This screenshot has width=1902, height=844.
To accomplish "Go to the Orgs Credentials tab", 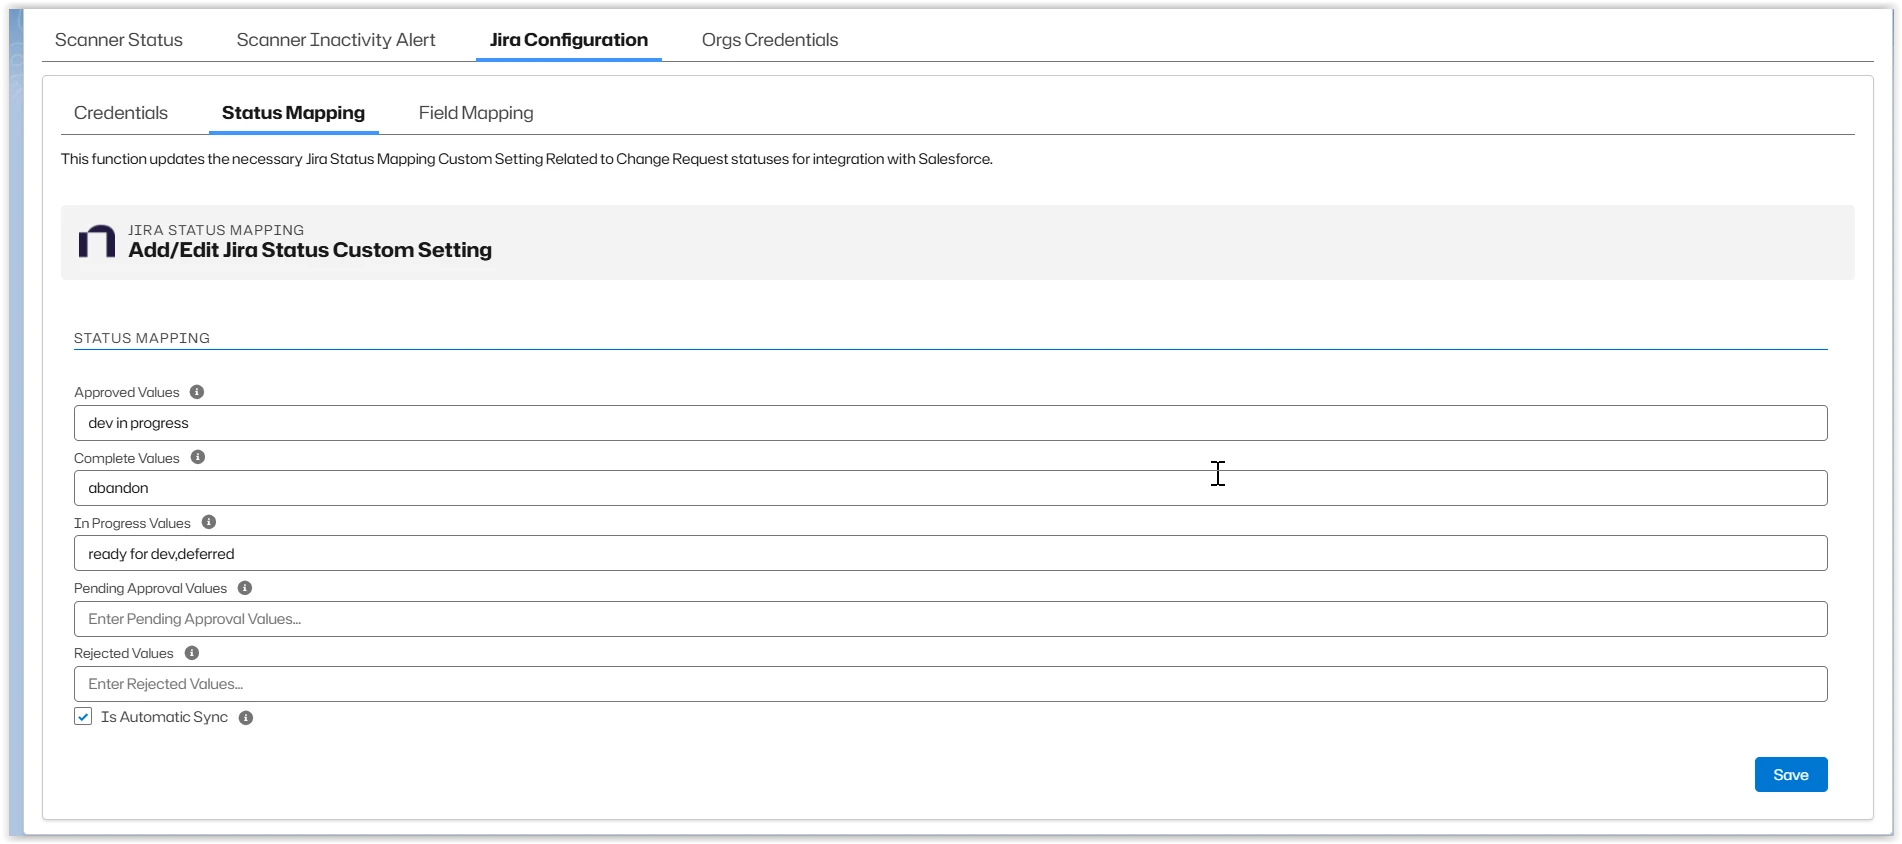I will click(x=770, y=40).
